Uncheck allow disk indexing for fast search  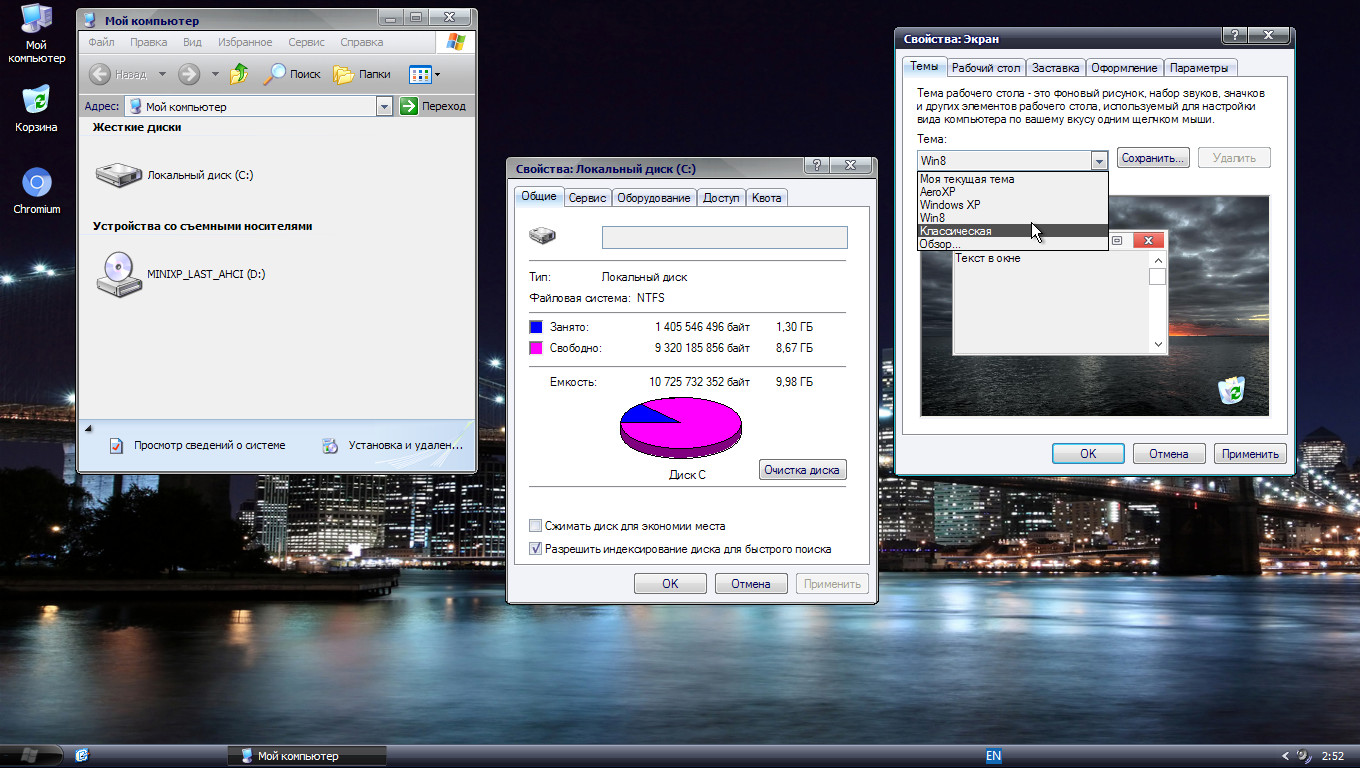click(536, 549)
